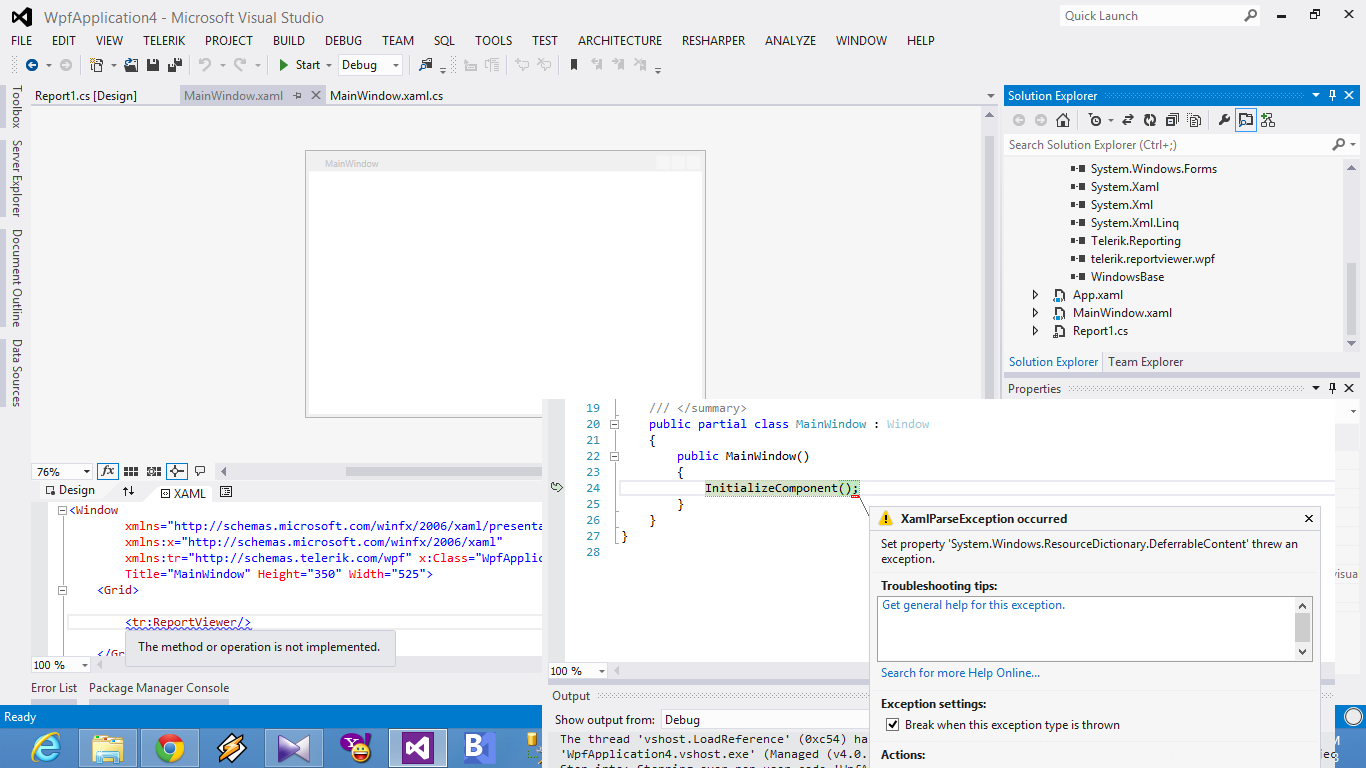Click the Home icon in Solution Explorer
Screen dimensions: 1366x768
1063,120
